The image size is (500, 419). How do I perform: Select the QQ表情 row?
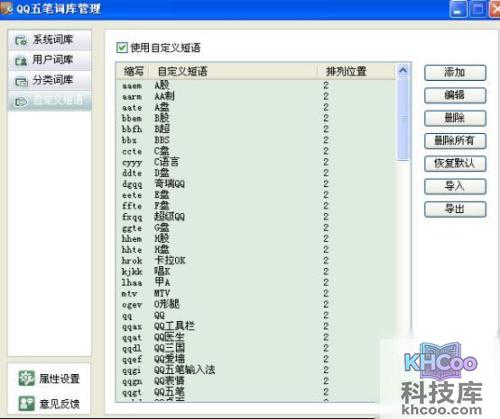[256, 381]
